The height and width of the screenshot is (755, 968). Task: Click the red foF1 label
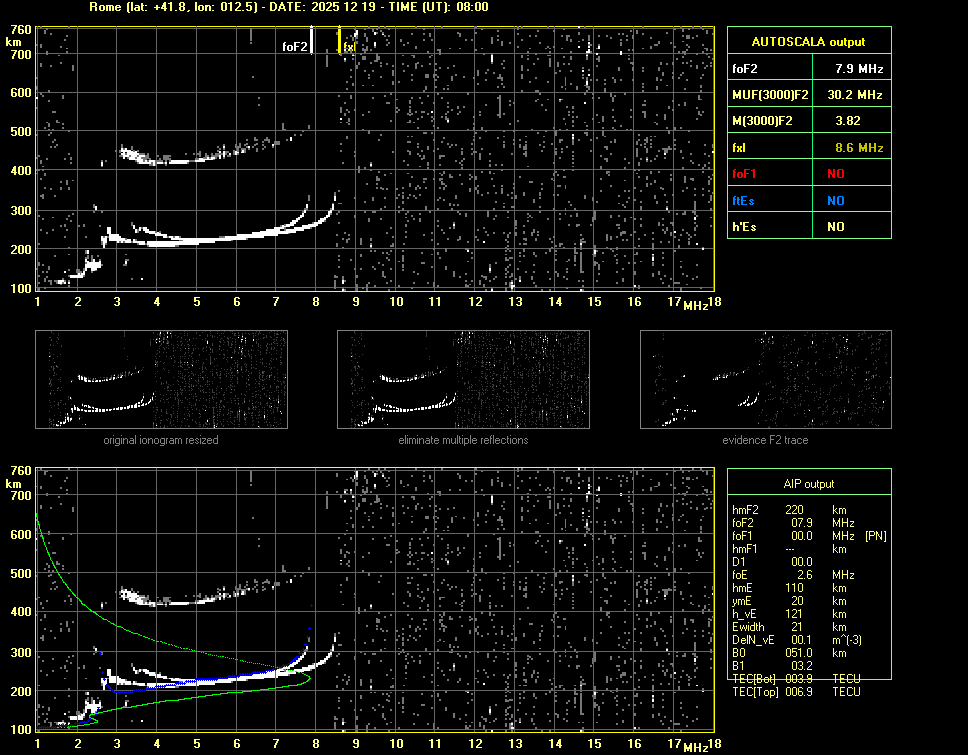(744, 174)
